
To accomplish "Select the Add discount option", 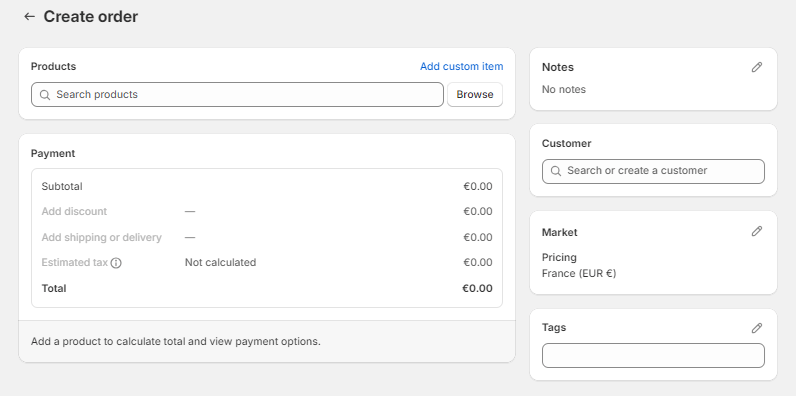I will click(x=74, y=211).
